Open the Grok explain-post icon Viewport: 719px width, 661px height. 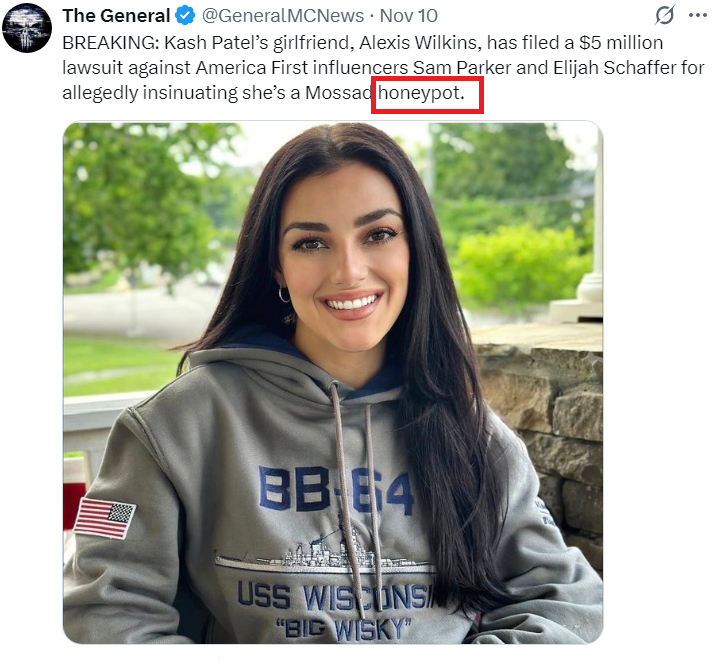(664, 16)
